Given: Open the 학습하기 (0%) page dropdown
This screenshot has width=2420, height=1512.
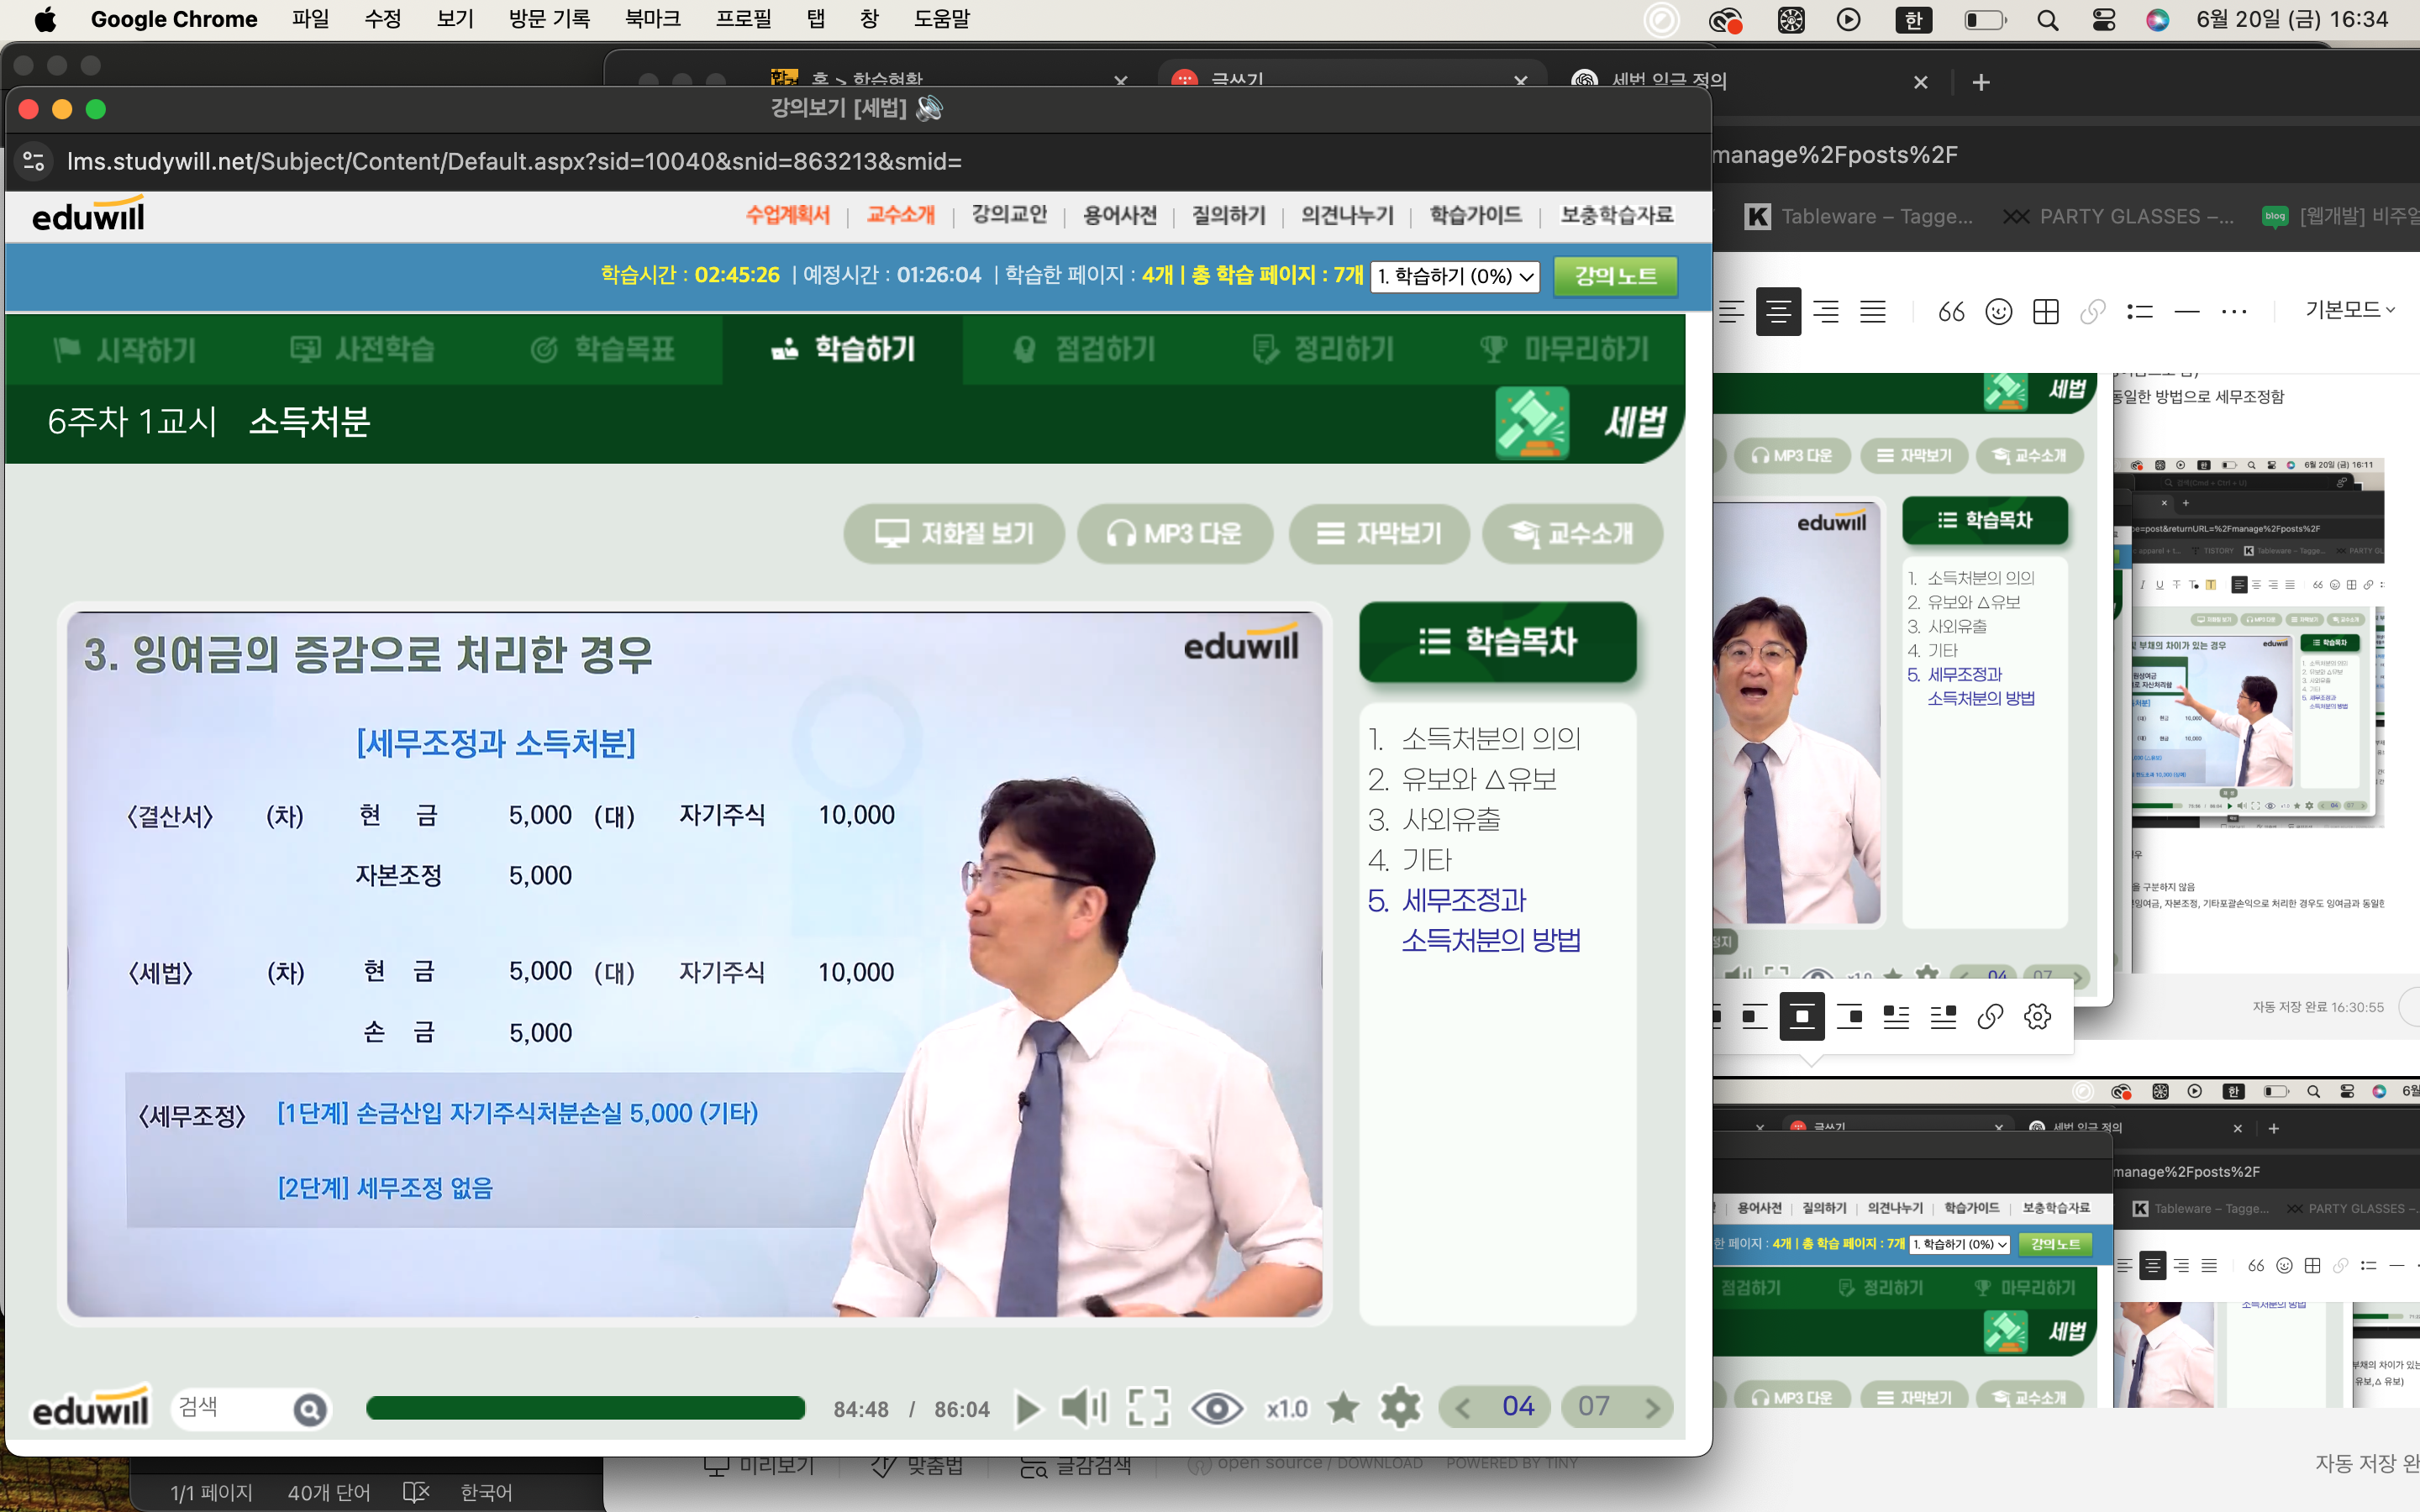Looking at the screenshot, I should (1455, 276).
